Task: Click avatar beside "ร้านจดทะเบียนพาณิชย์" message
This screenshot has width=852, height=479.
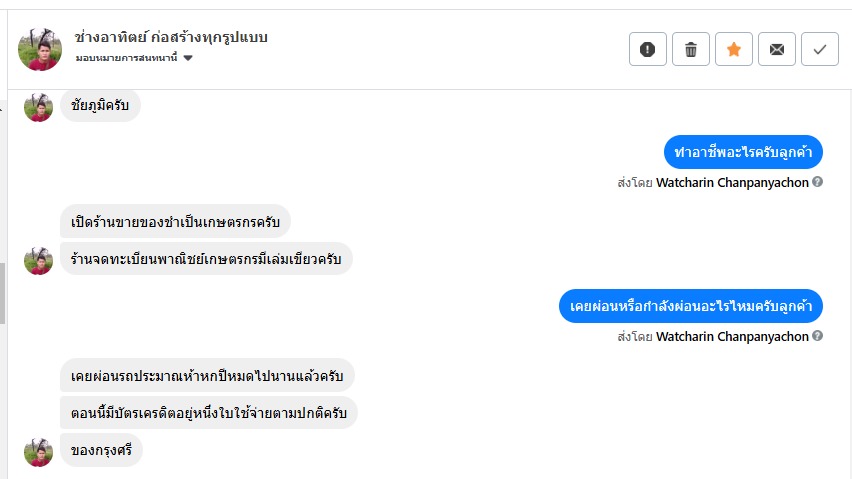Action: click(x=38, y=260)
